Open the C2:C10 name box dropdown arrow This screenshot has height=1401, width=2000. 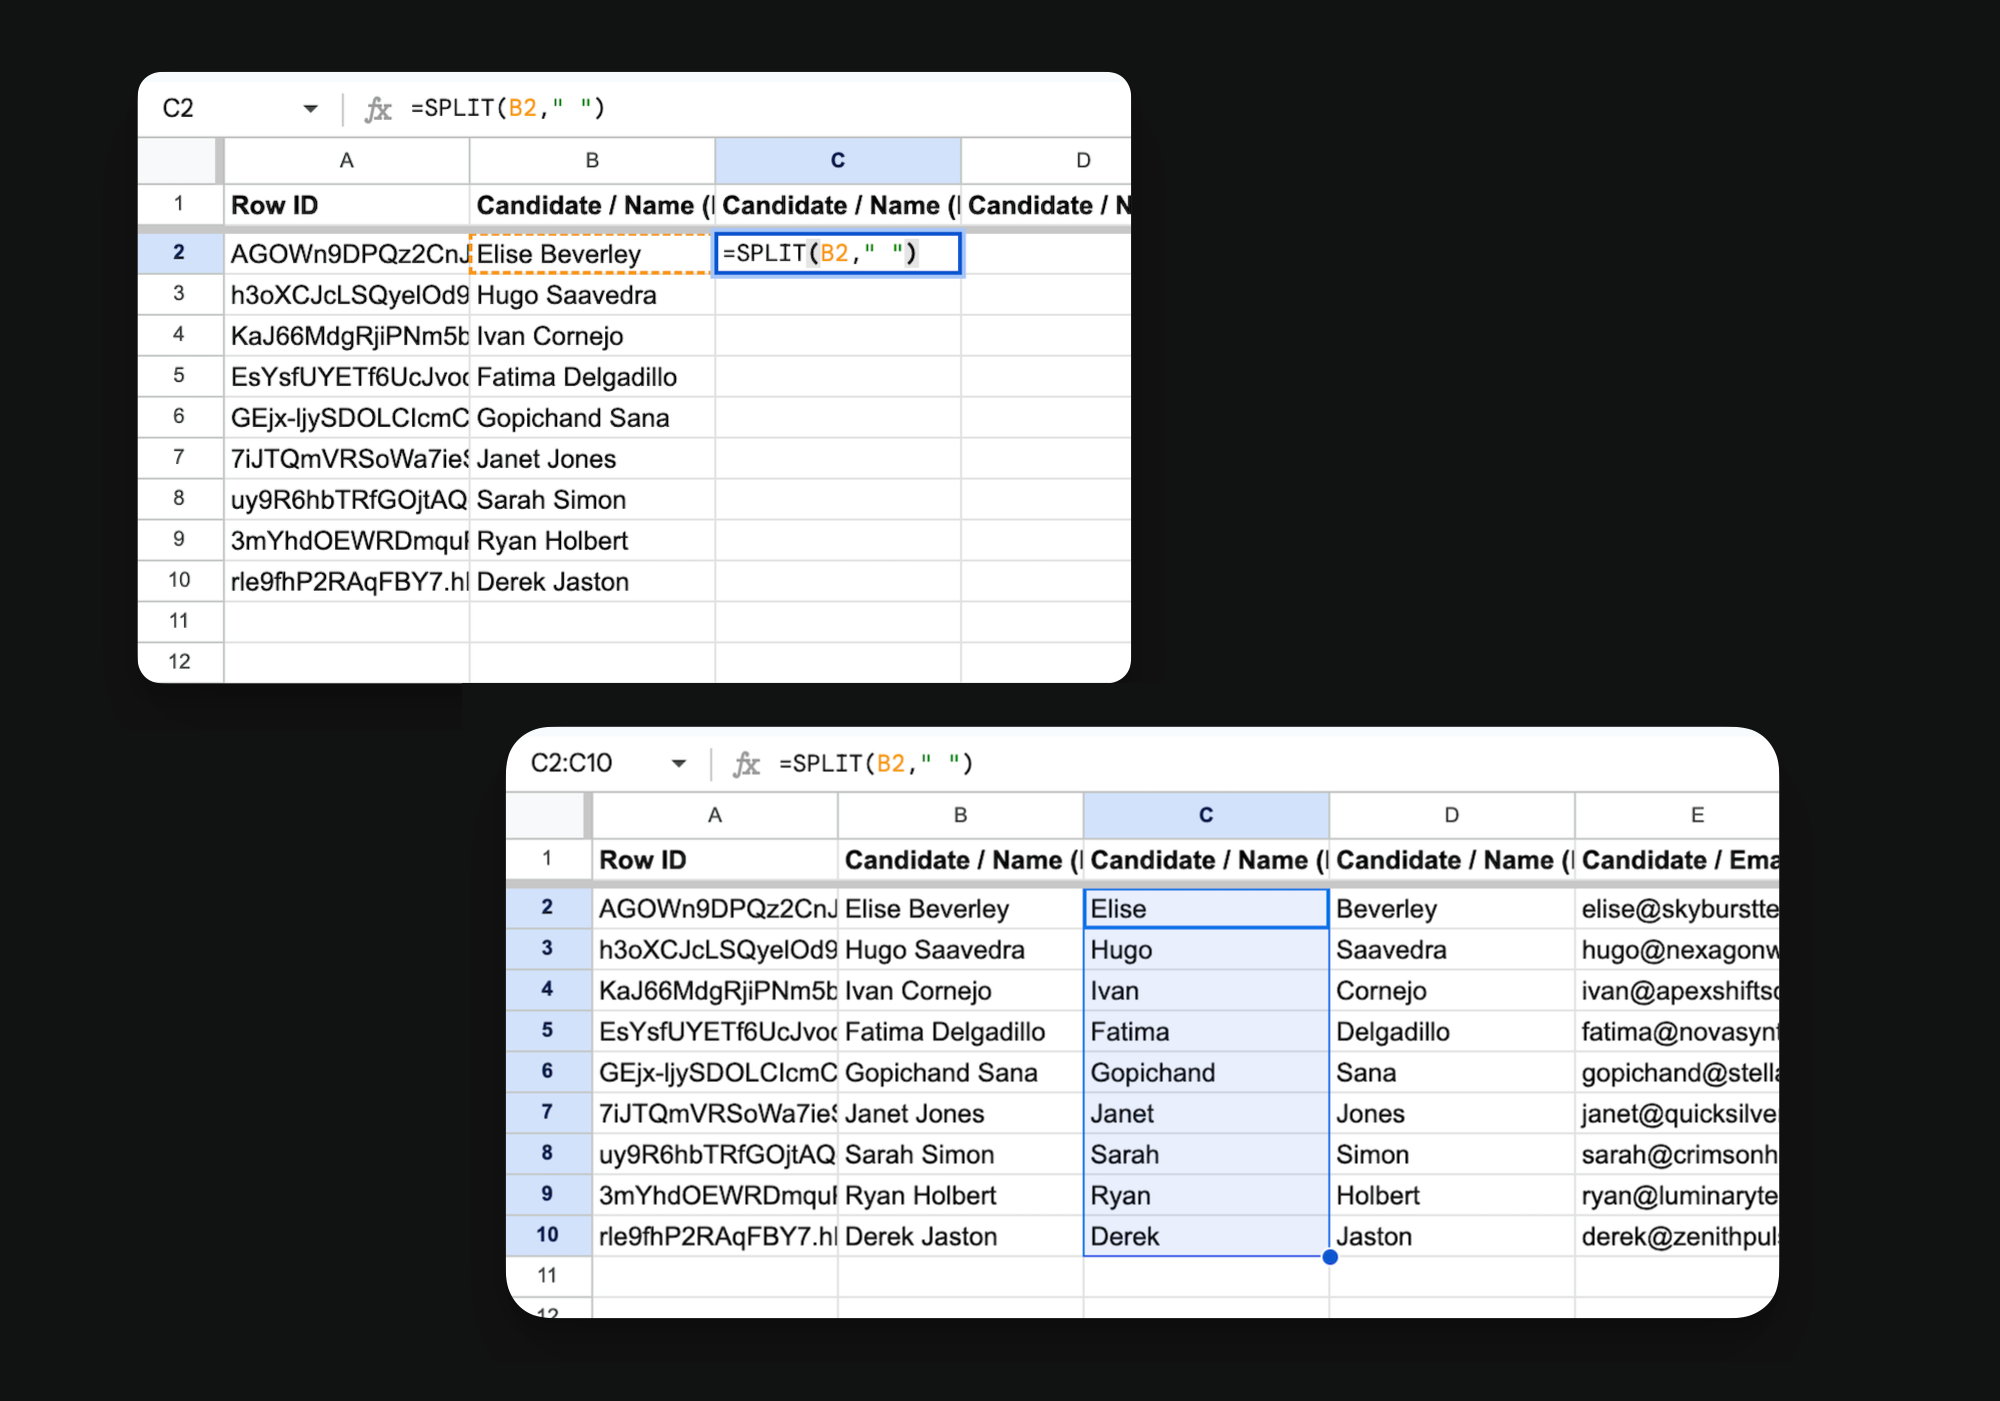pyautogui.click(x=679, y=763)
